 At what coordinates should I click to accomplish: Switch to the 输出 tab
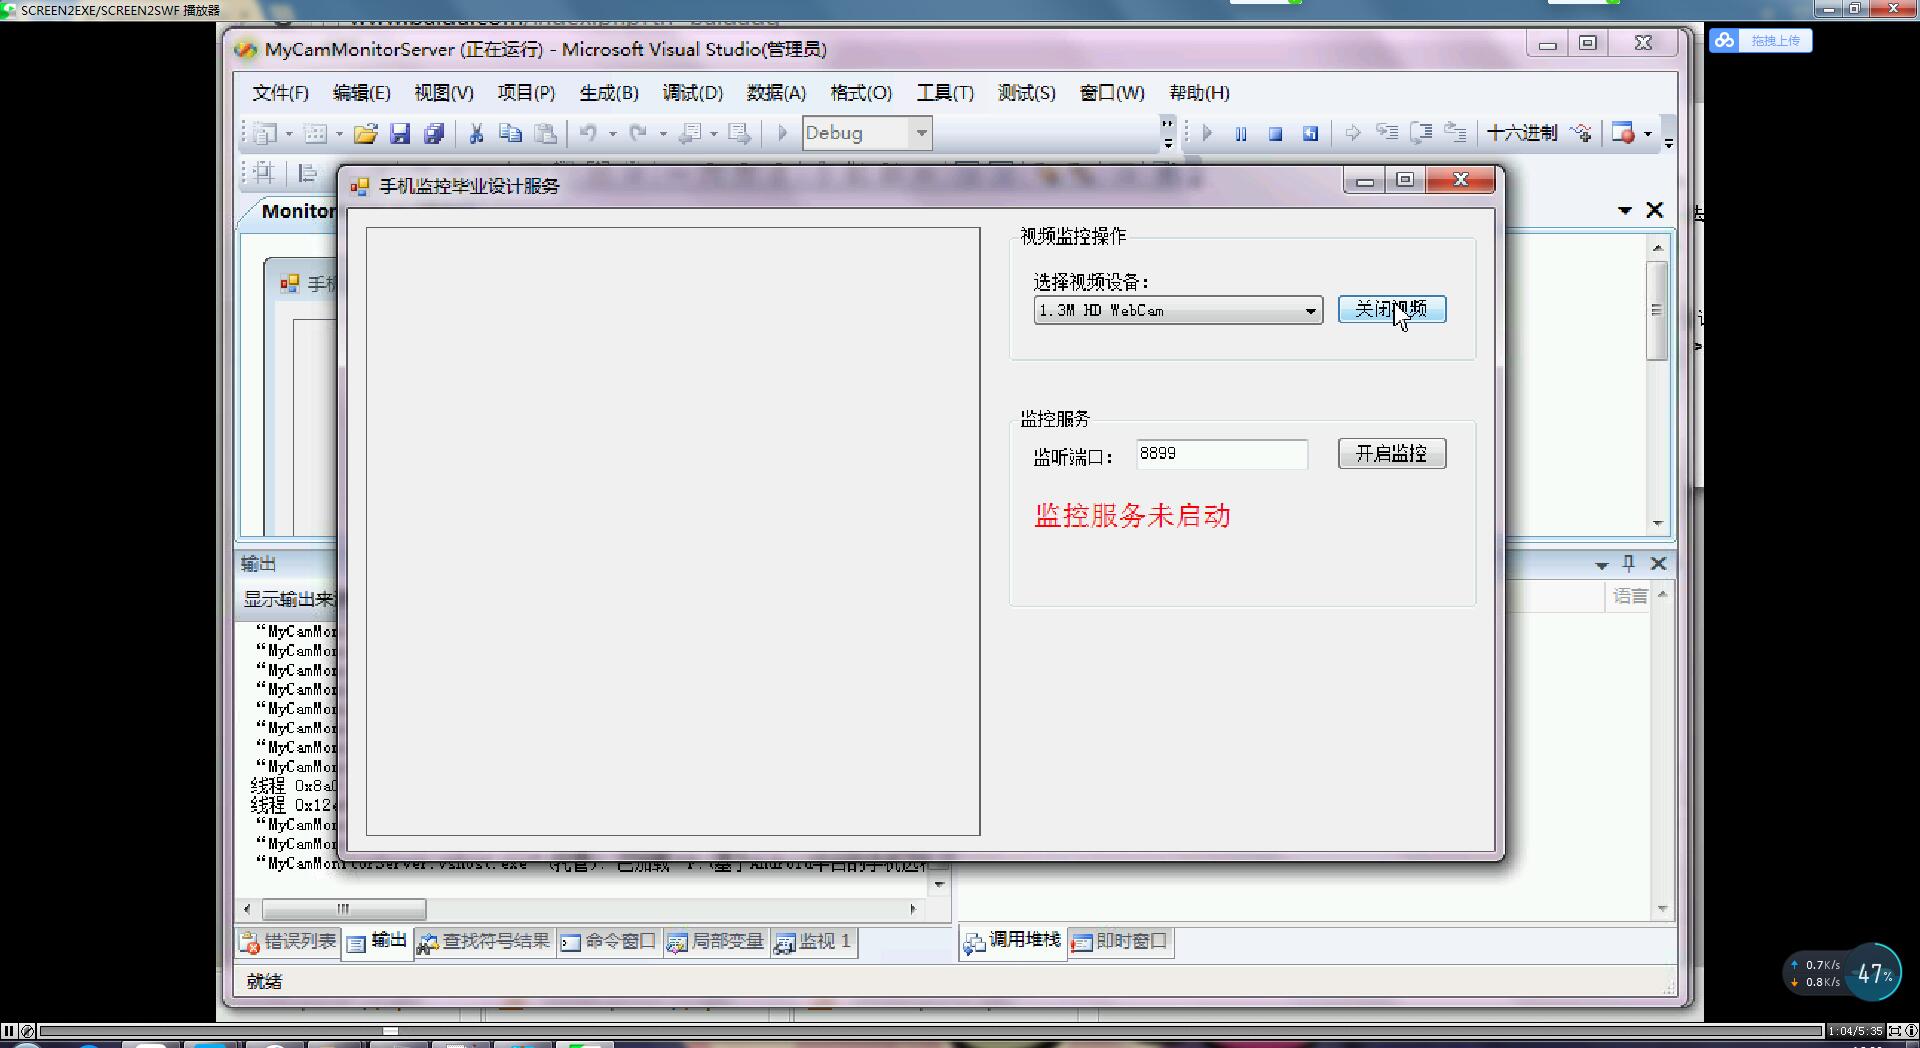pos(377,942)
